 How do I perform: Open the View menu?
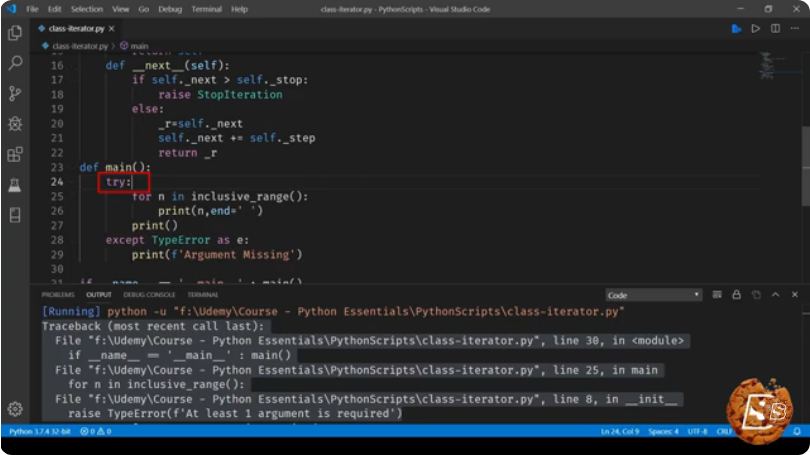pyautogui.click(x=120, y=9)
